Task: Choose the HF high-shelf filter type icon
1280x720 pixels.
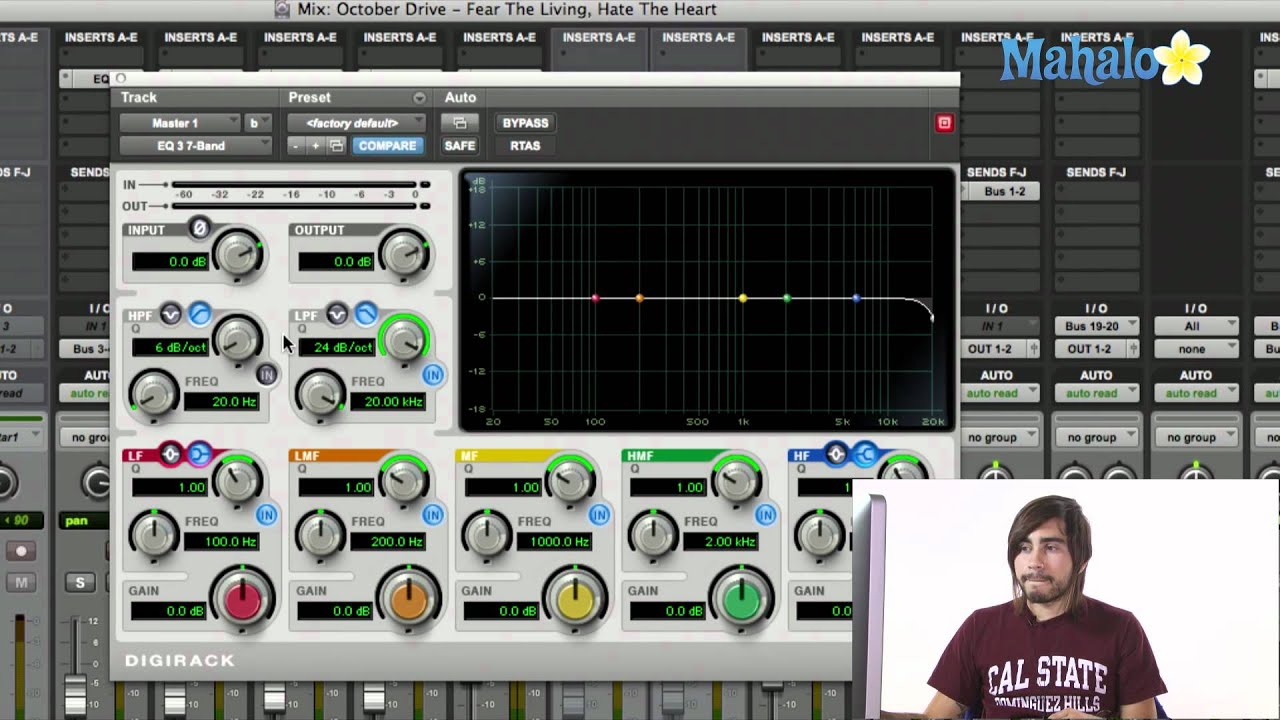Action: (x=865, y=455)
